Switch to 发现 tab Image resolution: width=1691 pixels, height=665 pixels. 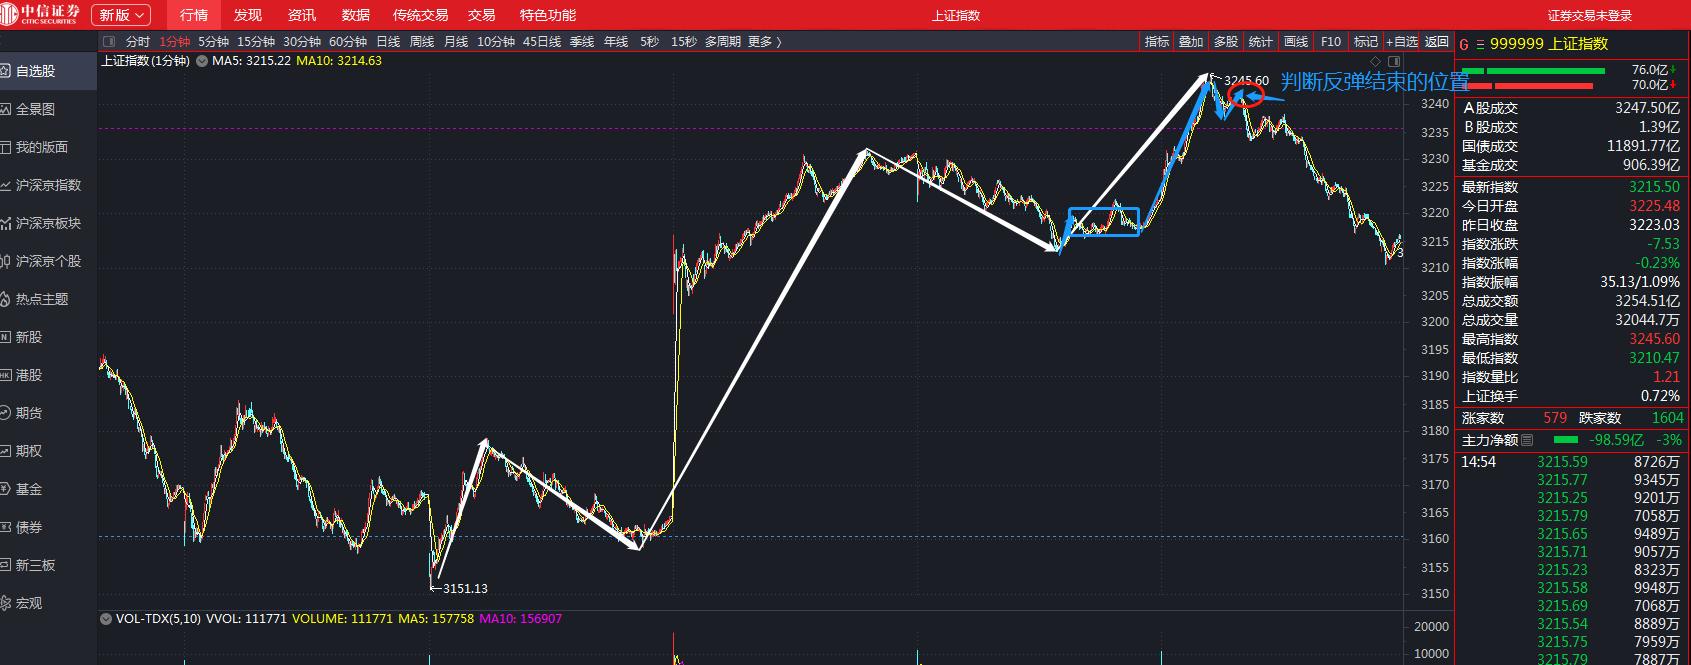tap(248, 15)
